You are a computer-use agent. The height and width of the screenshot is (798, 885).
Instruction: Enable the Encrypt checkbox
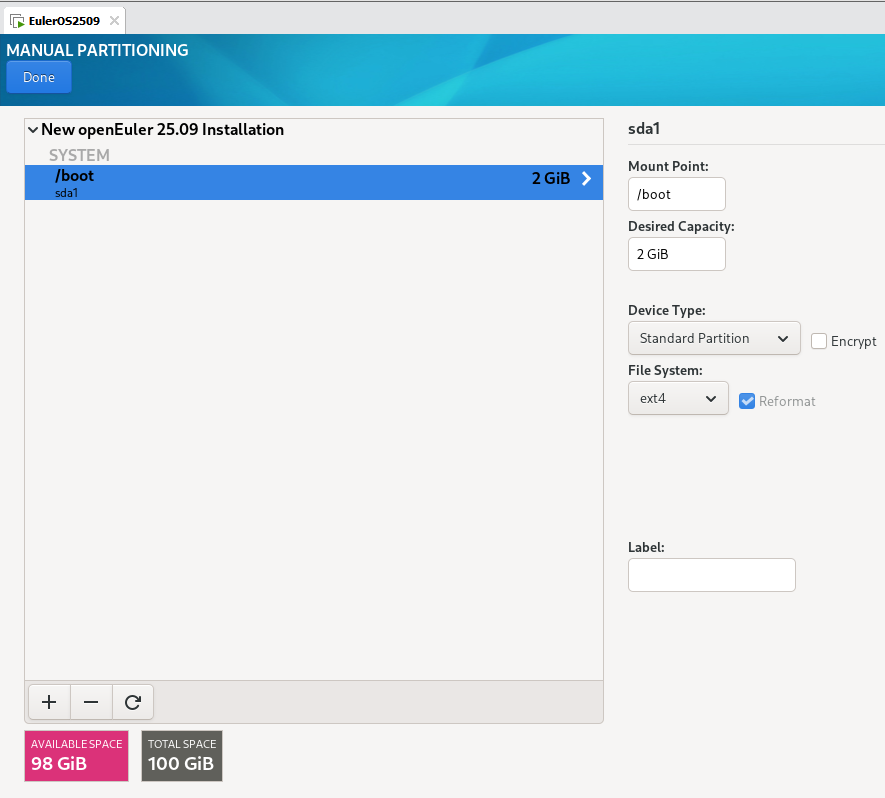818,341
